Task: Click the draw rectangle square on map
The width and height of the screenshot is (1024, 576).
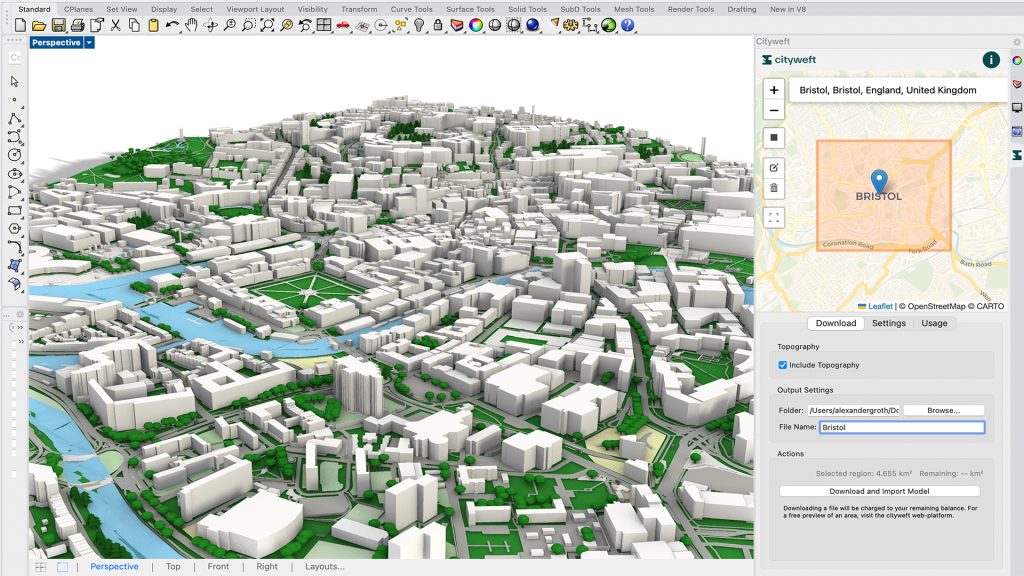Action: tap(774, 137)
